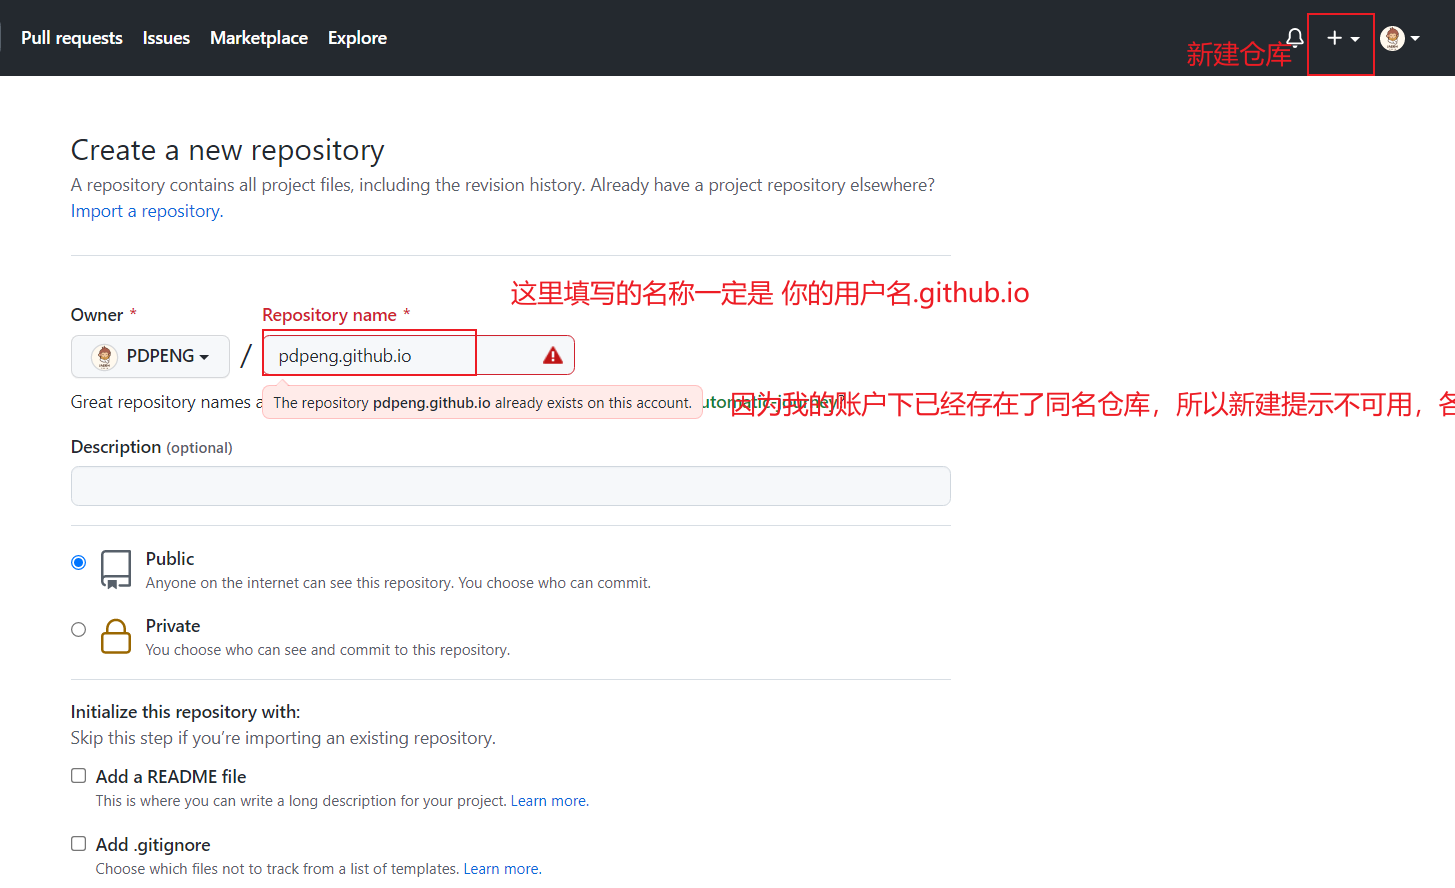Viewport: 1455px width, 888px height.
Task: Enable the Add .gitignore checkbox
Action: coord(79,844)
